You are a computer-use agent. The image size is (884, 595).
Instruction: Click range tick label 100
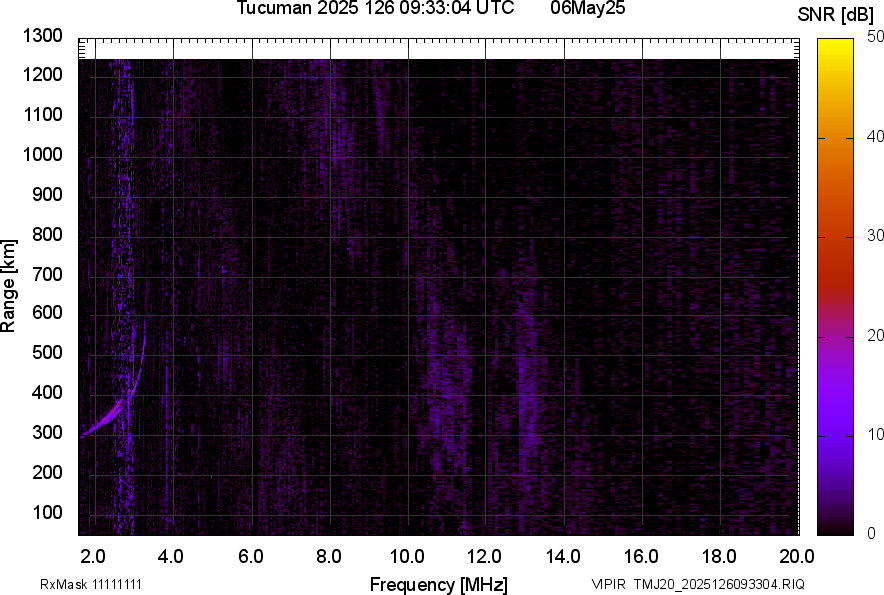47,513
